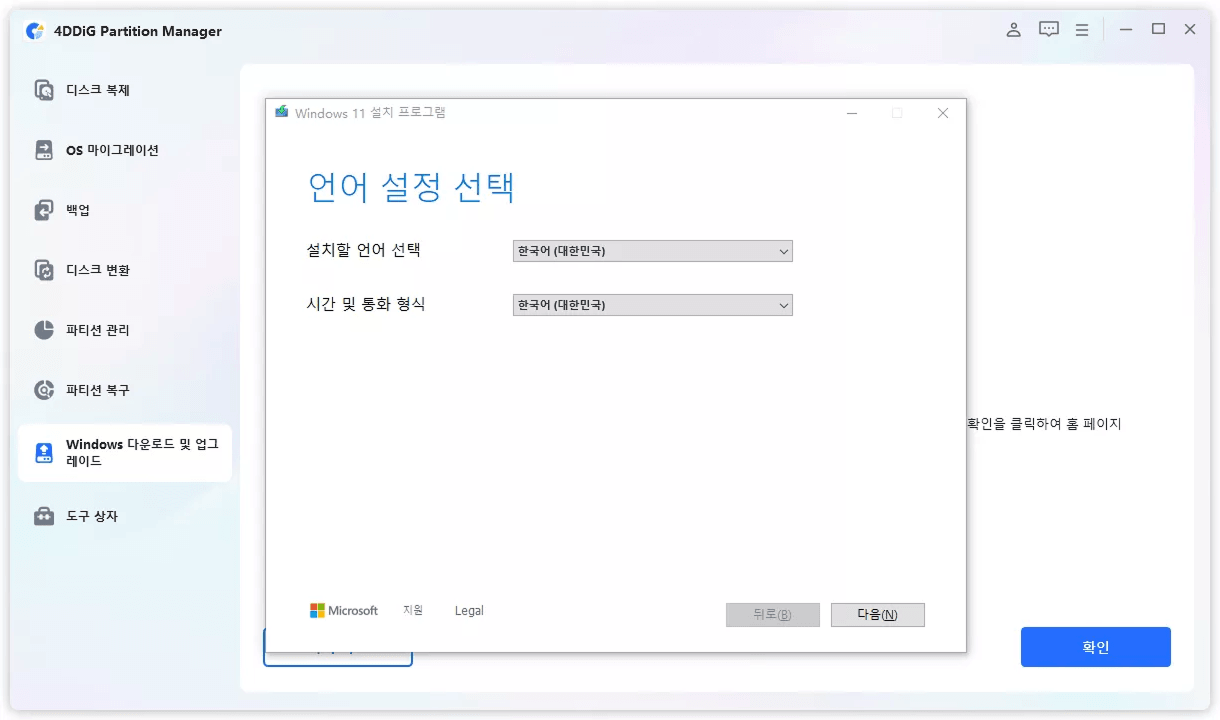Click the 다음(N) button
Viewport: 1220px width, 720px height.
coord(877,614)
